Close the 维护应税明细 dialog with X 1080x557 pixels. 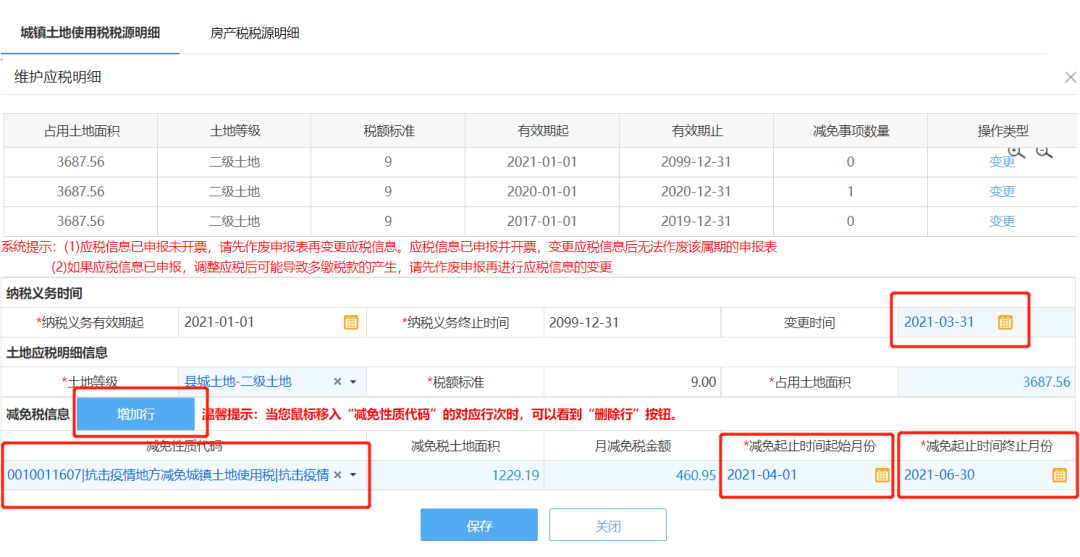click(x=1070, y=77)
